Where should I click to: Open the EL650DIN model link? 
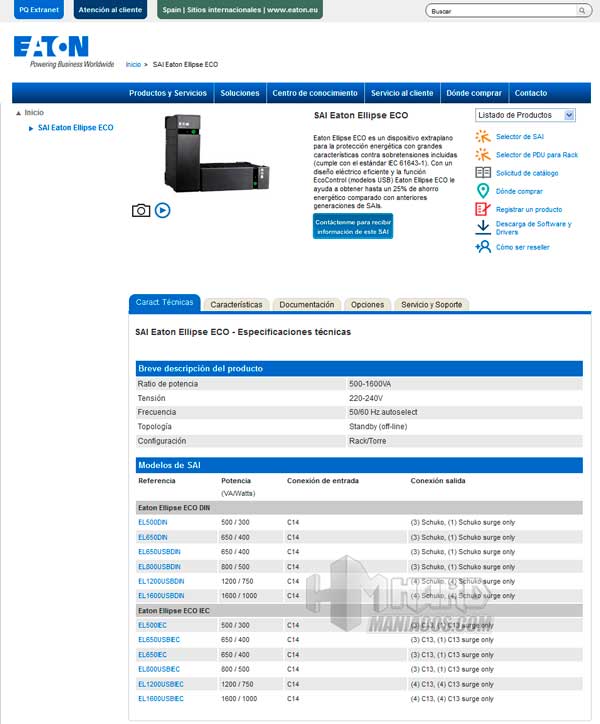coord(152,537)
